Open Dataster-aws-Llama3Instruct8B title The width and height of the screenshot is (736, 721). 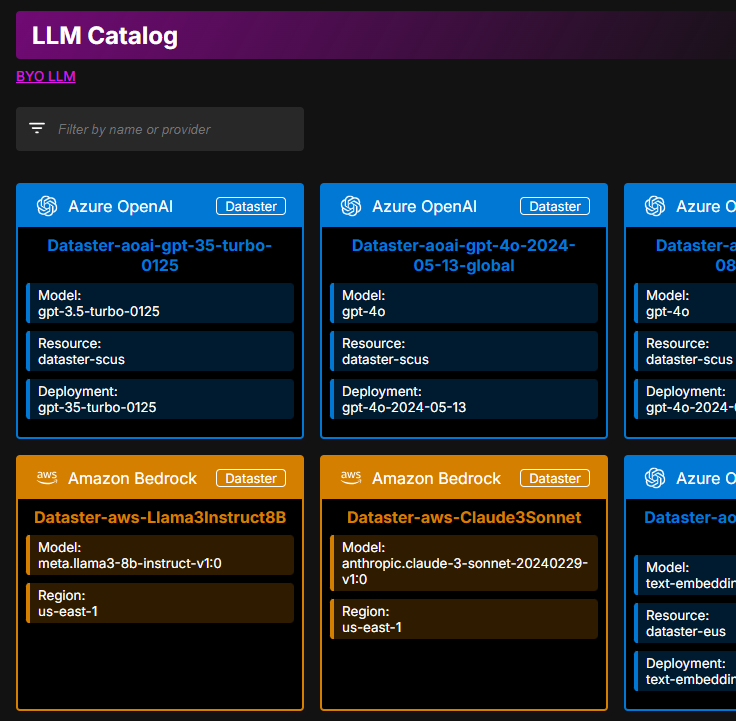160,517
